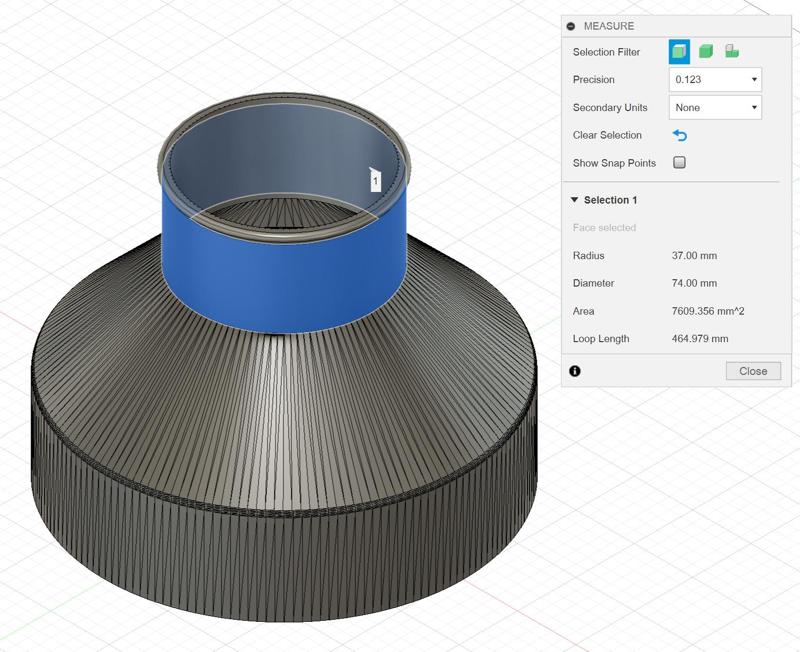Click the Secondary Units label
This screenshot has height=652, width=800.
610,108
